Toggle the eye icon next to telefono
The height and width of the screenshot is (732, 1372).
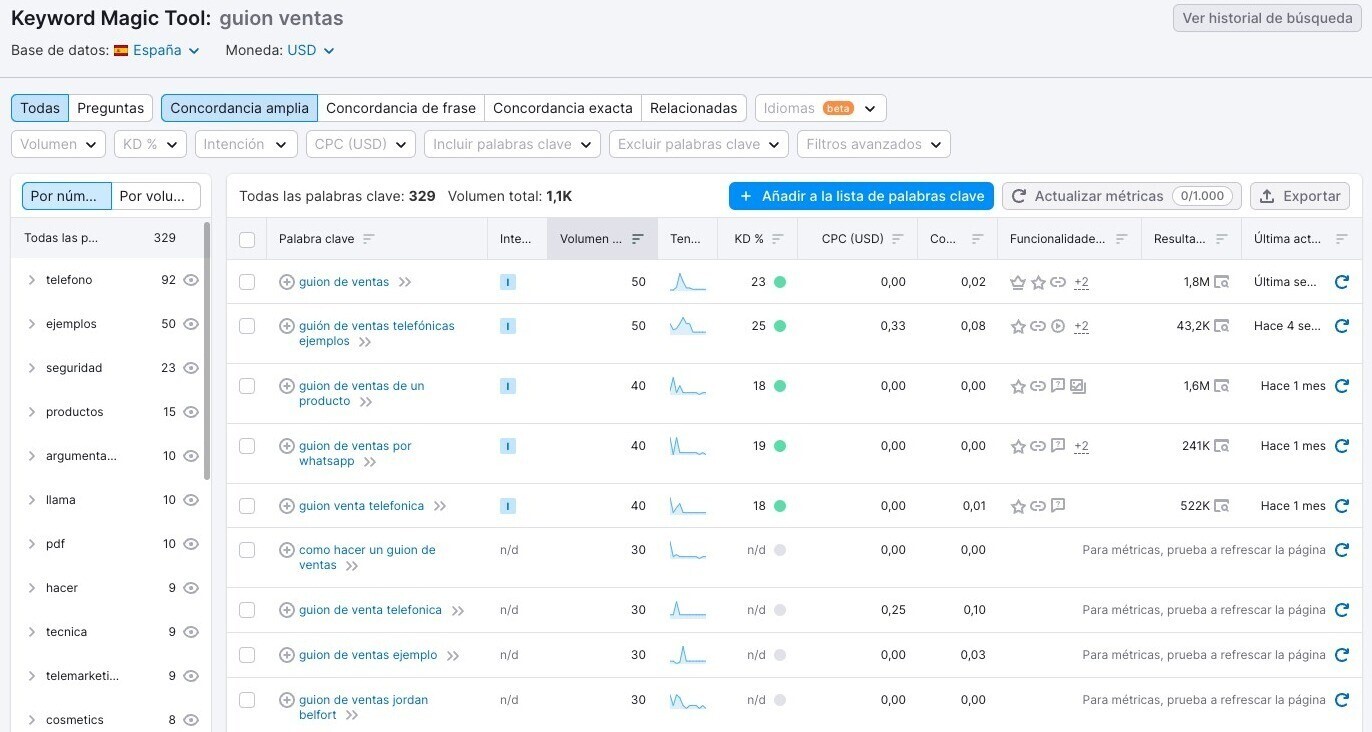(190, 280)
